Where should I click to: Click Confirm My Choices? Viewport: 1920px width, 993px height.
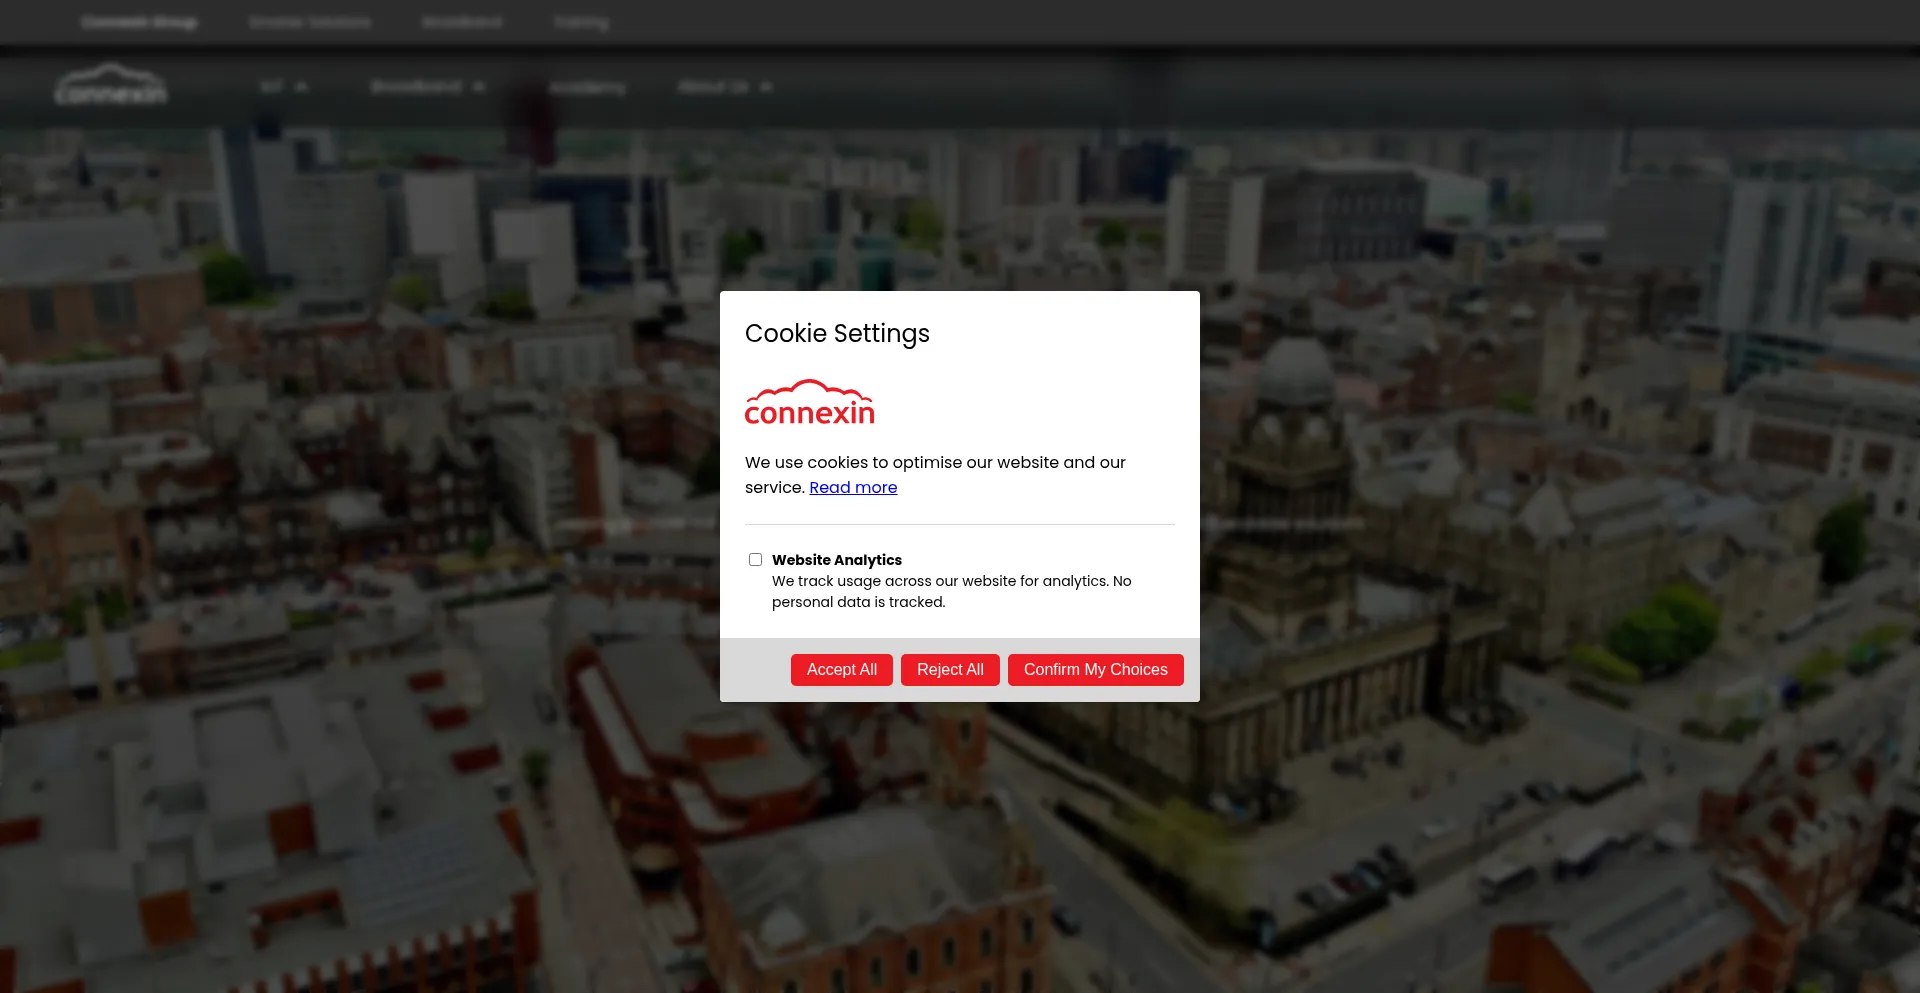pyautogui.click(x=1095, y=670)
